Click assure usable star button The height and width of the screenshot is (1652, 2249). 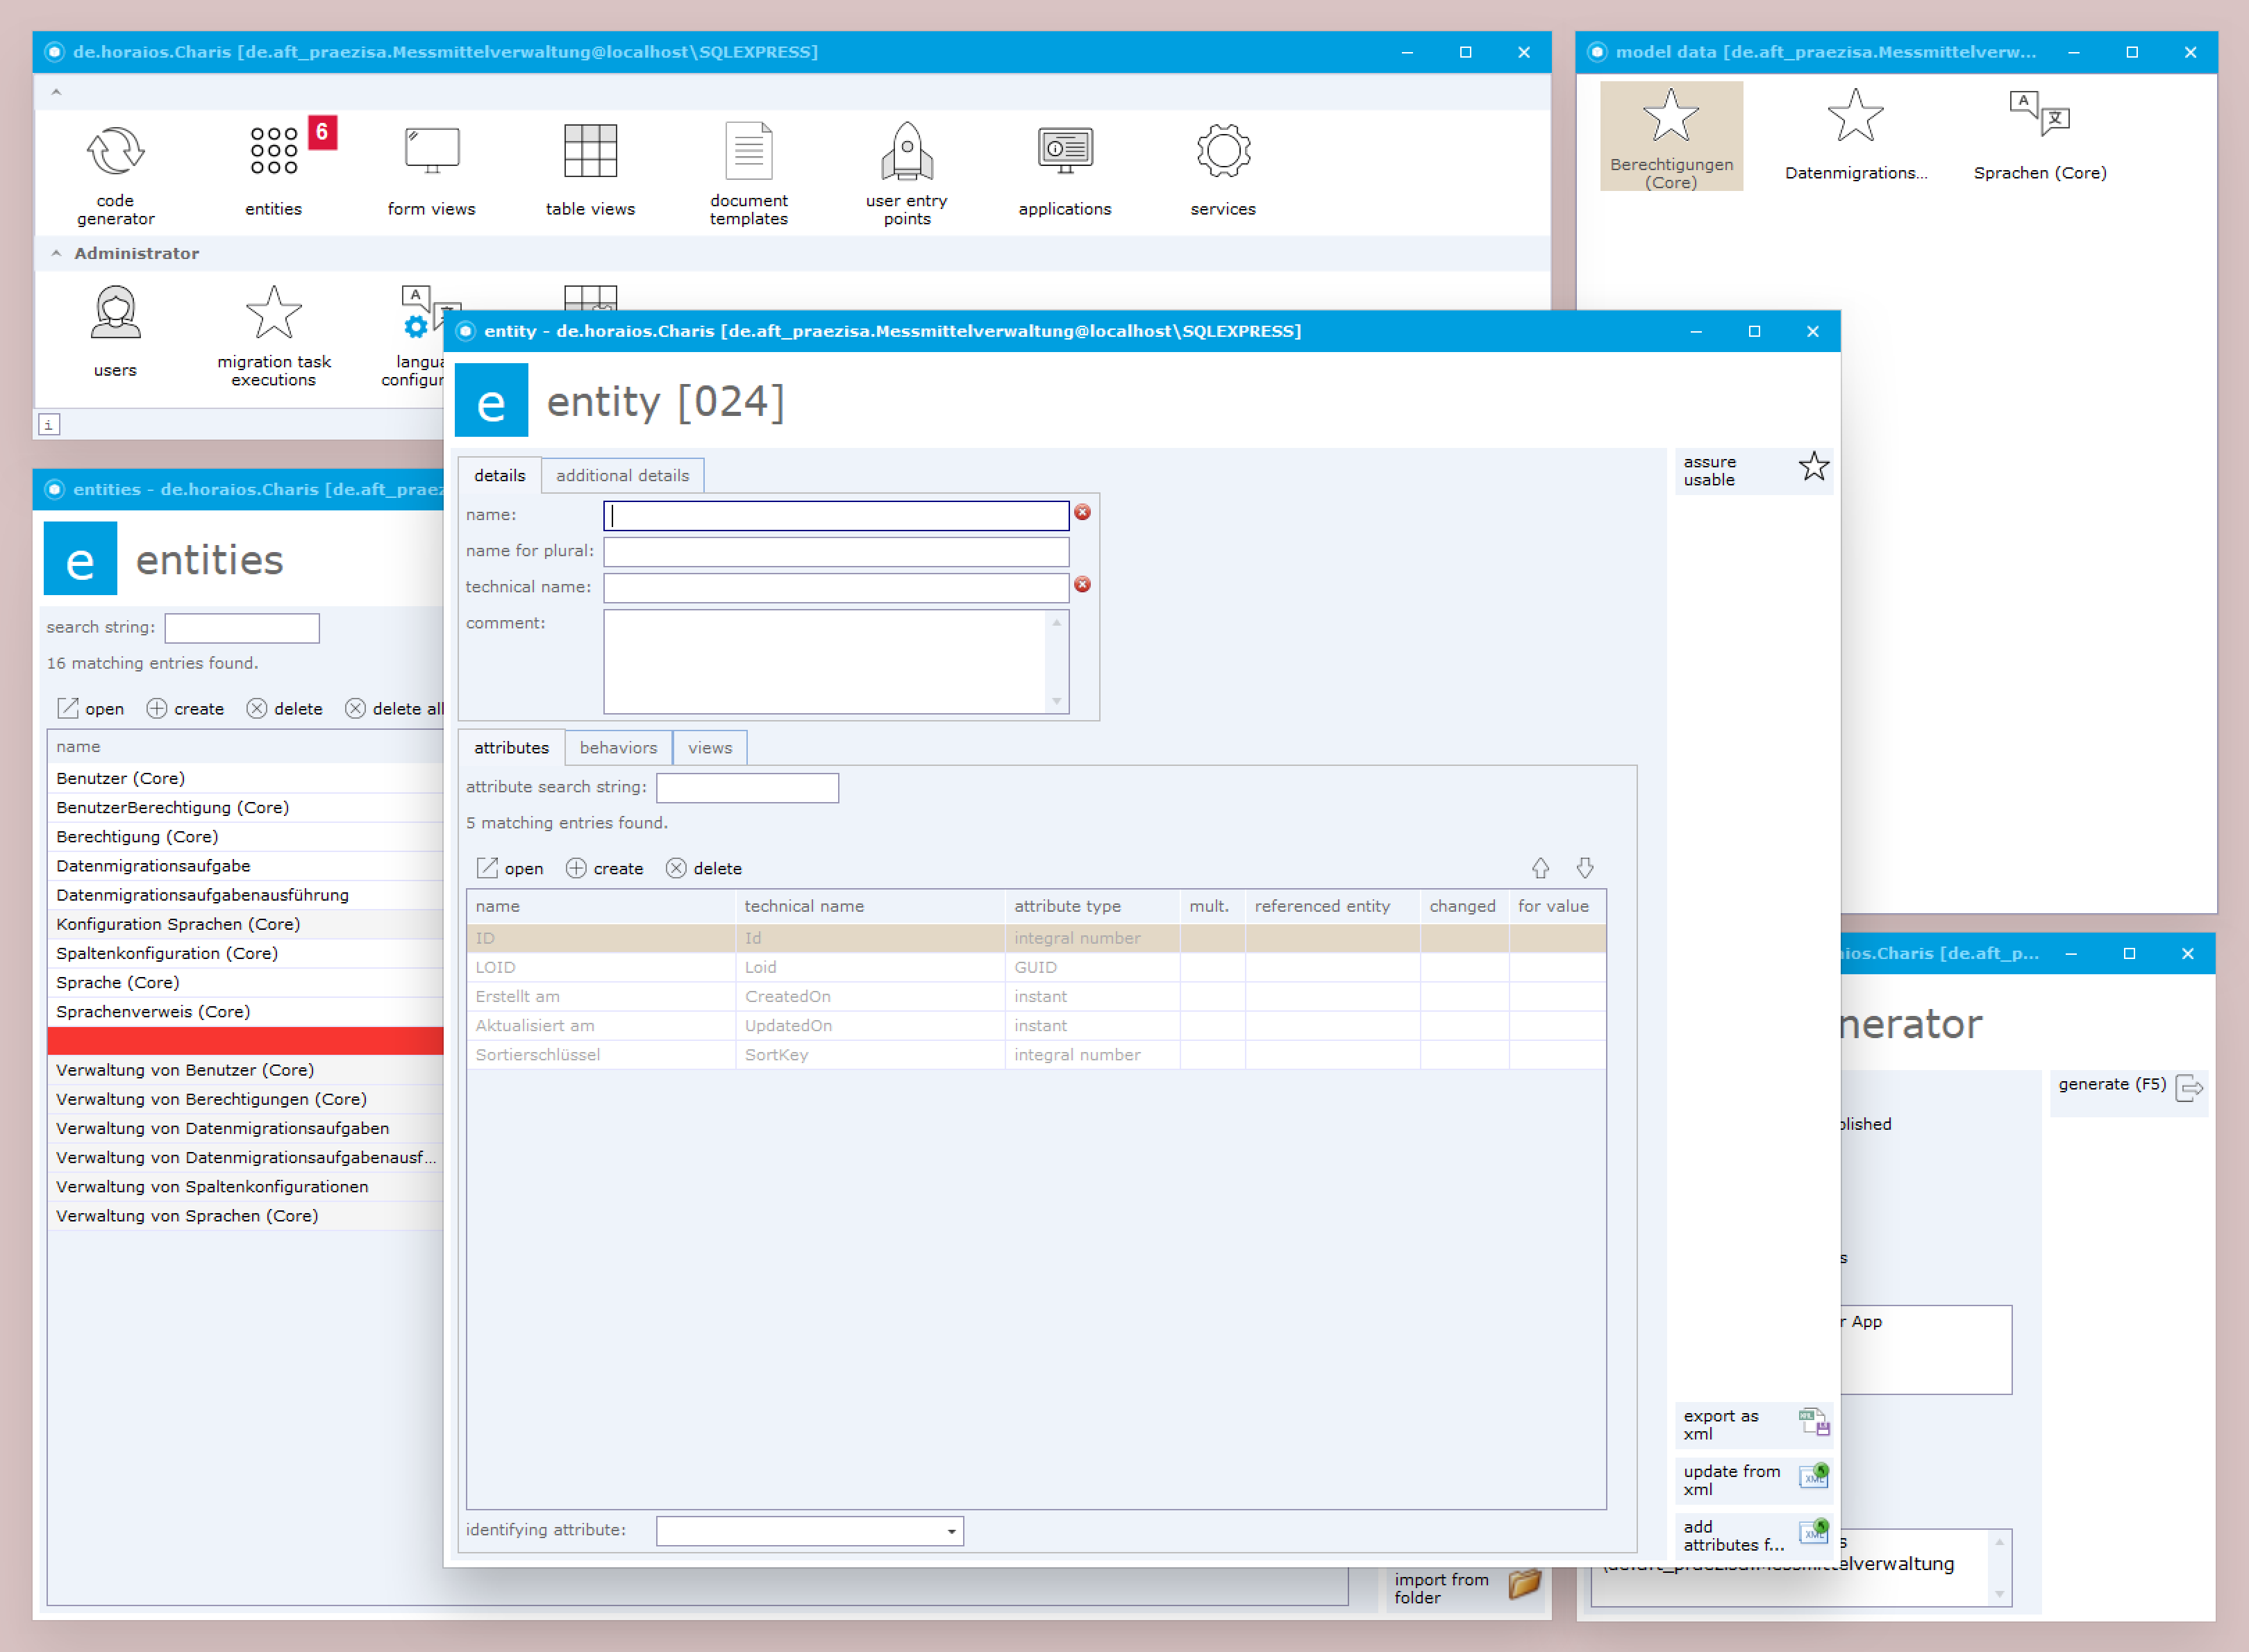coord(1754,470)
